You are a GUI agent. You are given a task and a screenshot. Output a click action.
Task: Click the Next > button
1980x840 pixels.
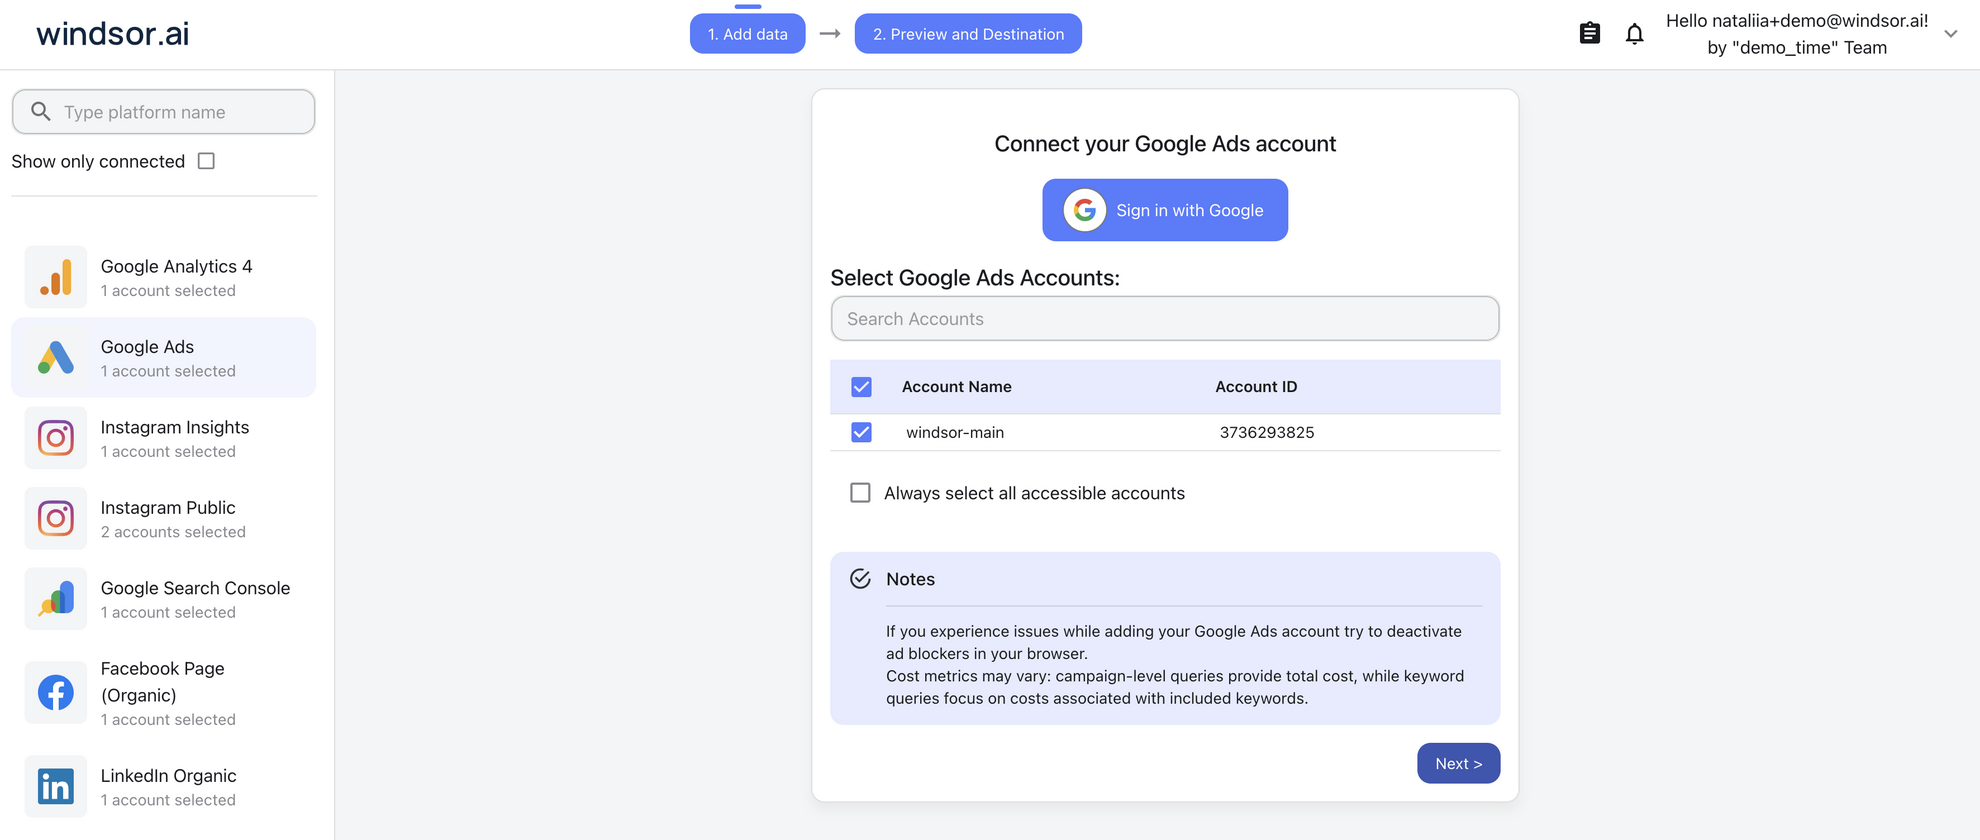coord(1459,763)
